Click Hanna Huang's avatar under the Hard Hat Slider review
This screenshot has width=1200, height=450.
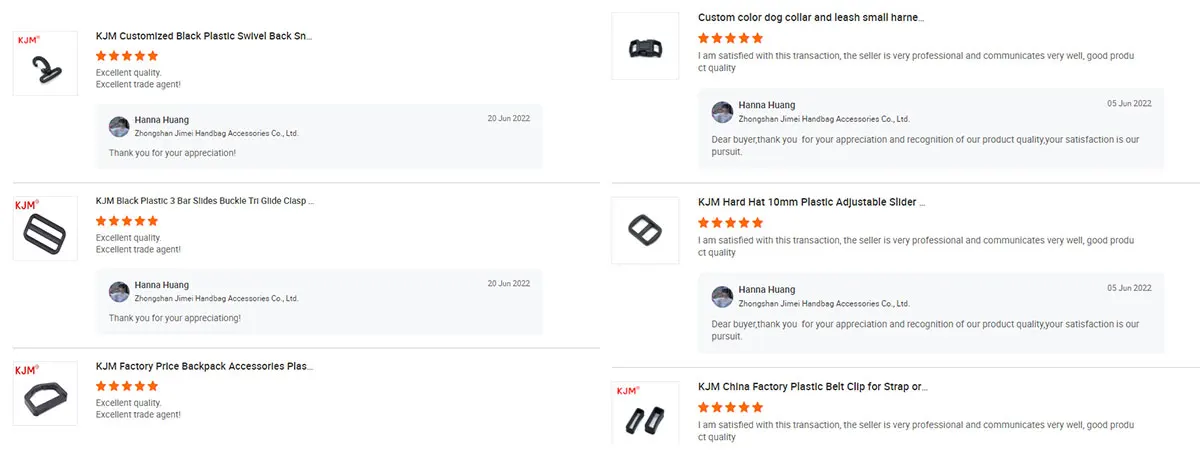(722, 296)
